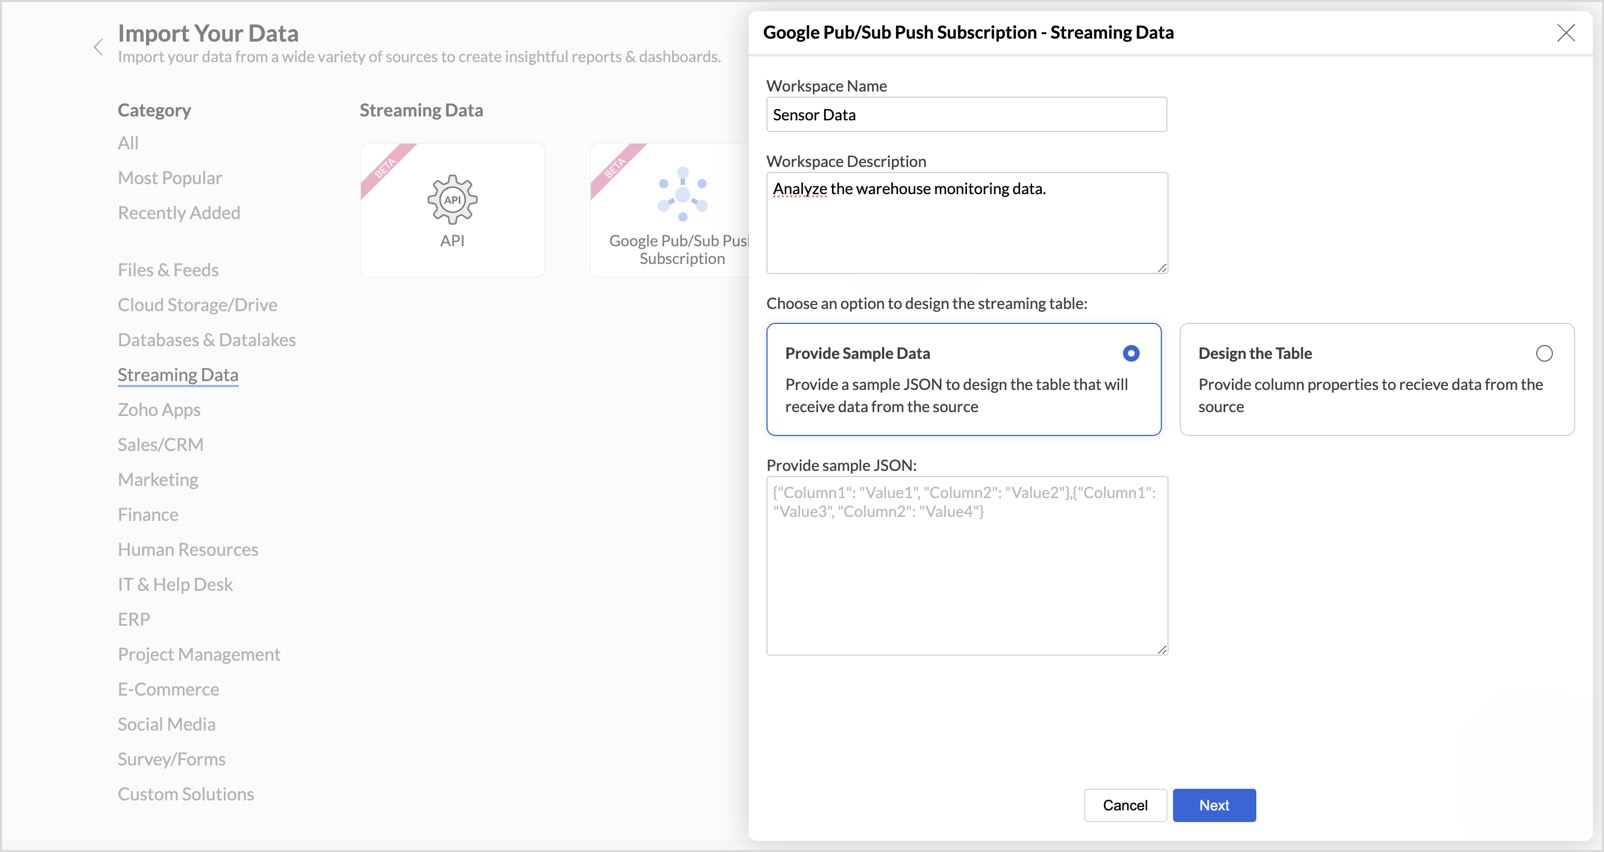Click the Workspace Name input field
This screenshot has width=1604, height=852.
[x=966, y=115]
